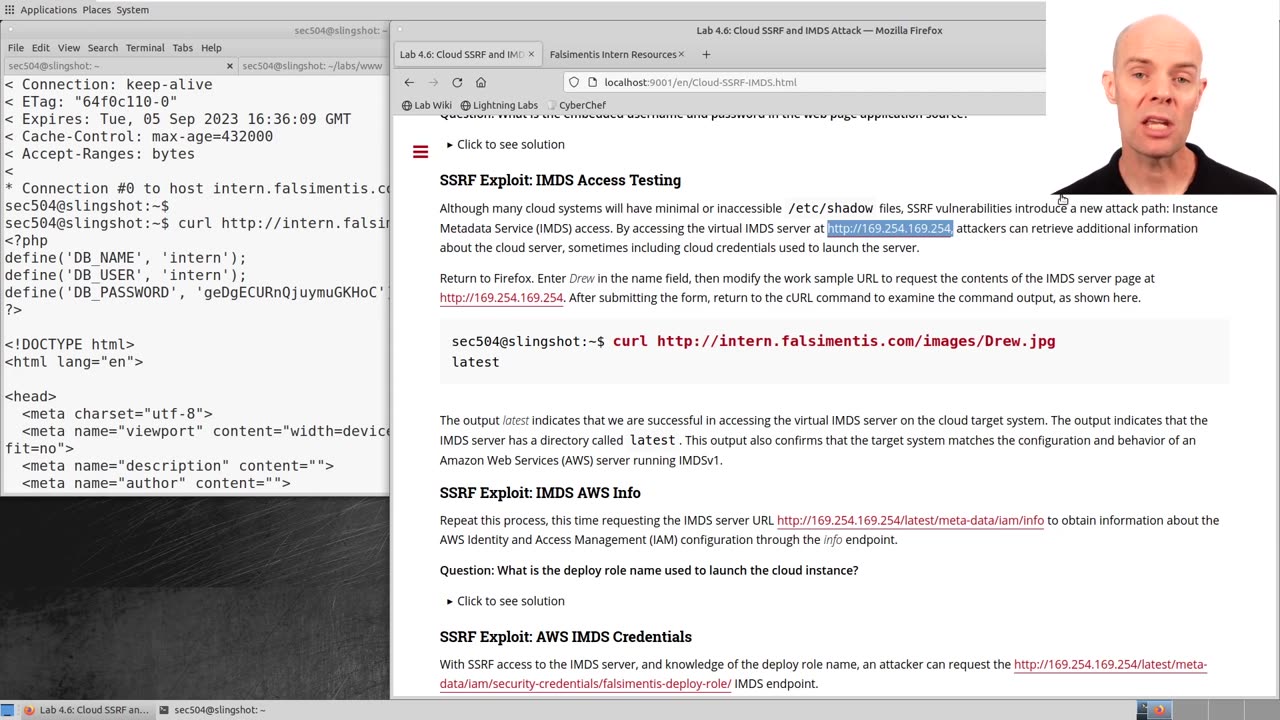
Task: Go forward in Firefox
Action: click(433, 82)
